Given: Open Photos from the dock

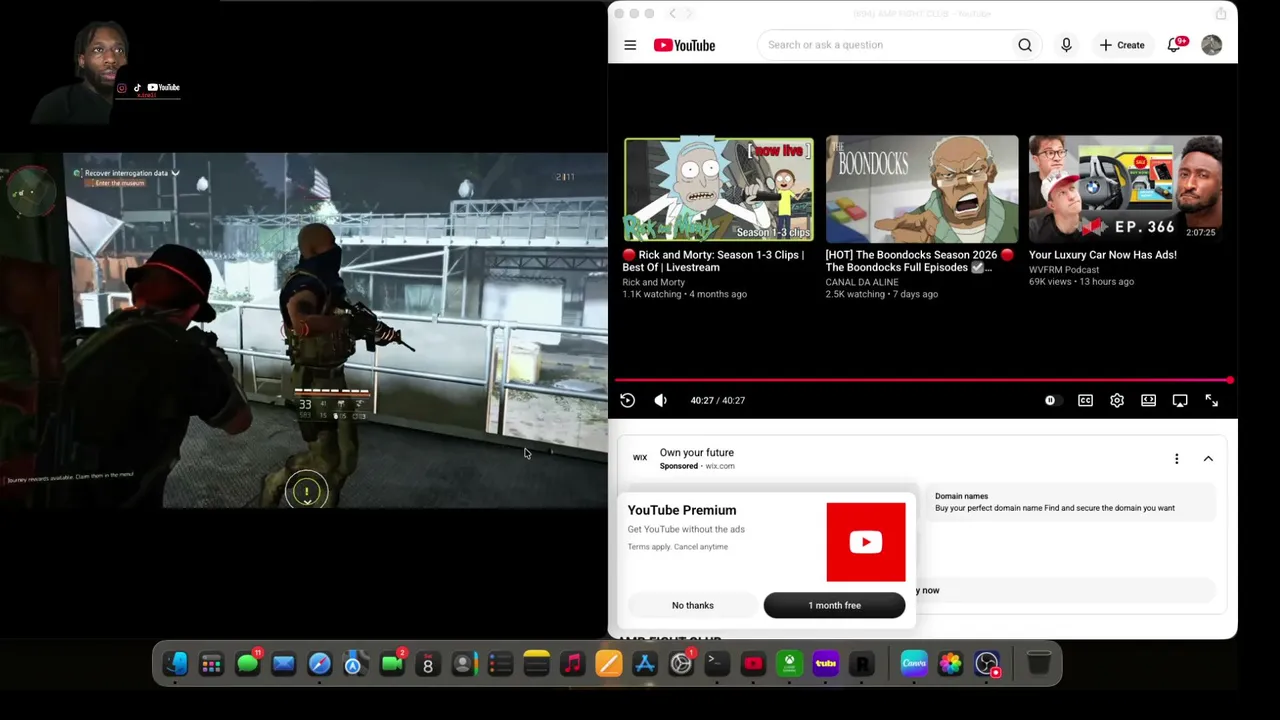Looking at the screenshot, I should 950,663.
